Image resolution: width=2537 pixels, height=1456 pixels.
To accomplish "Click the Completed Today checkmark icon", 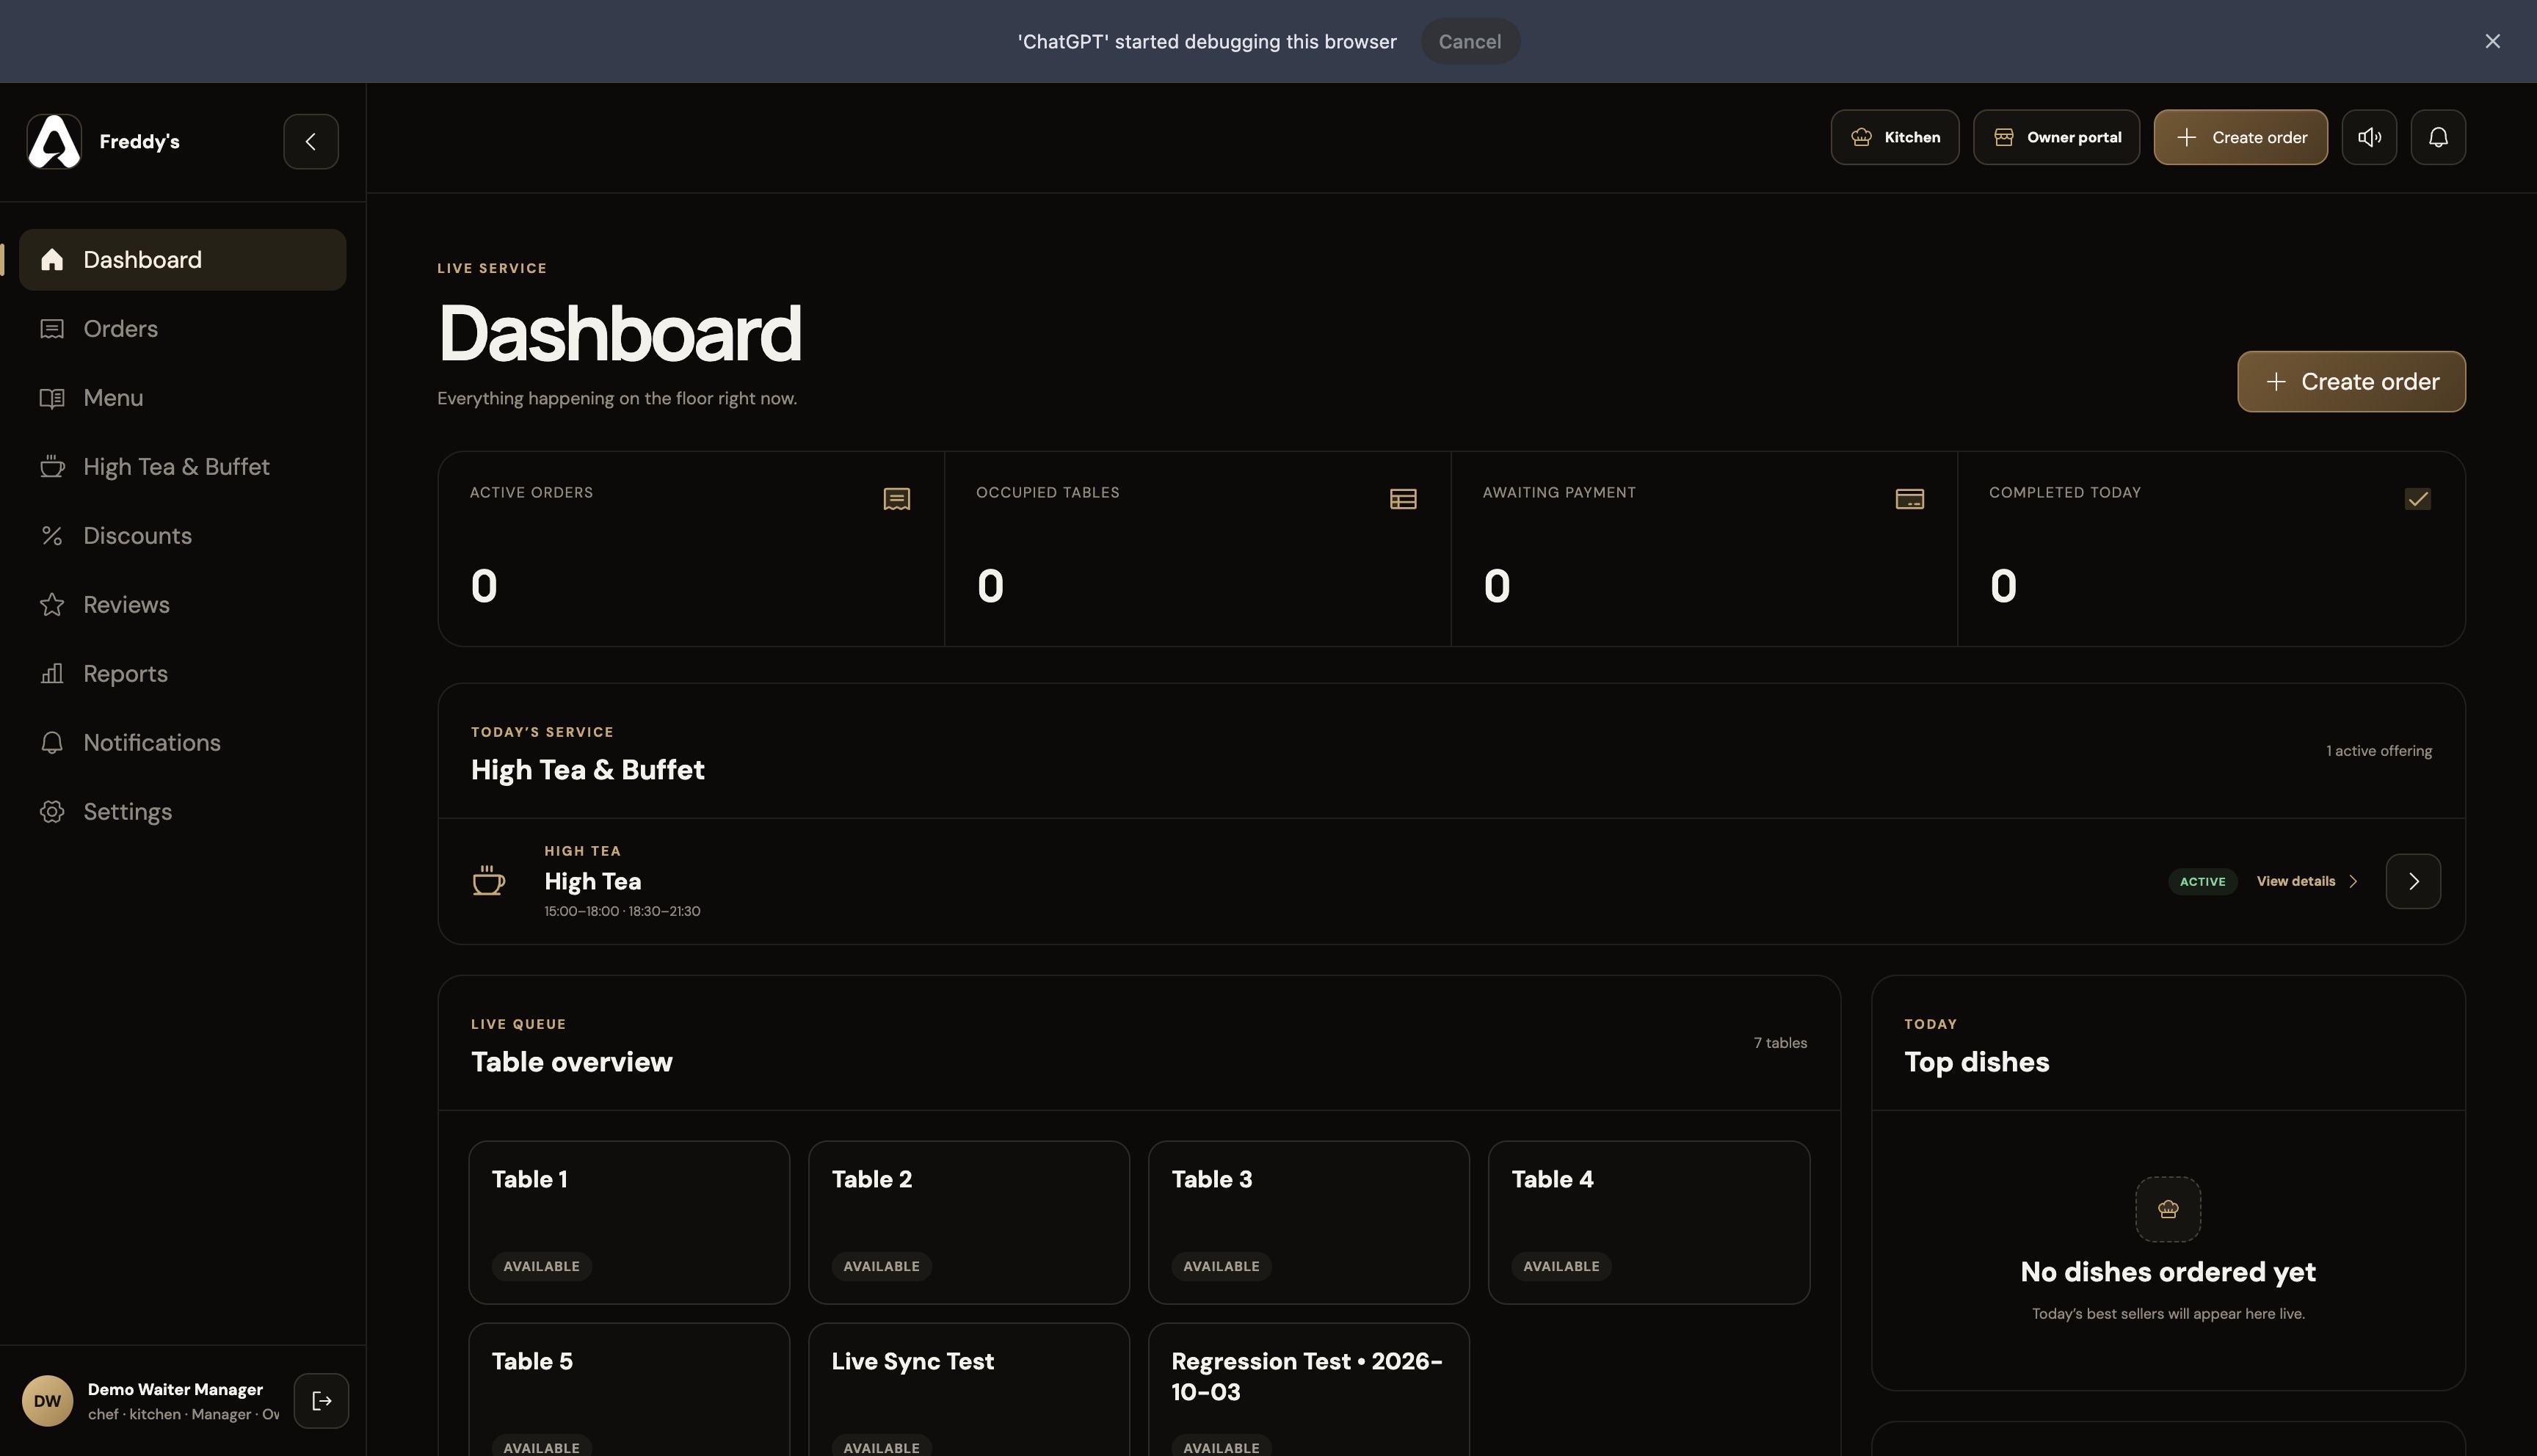I will (x=2417, y=499).
